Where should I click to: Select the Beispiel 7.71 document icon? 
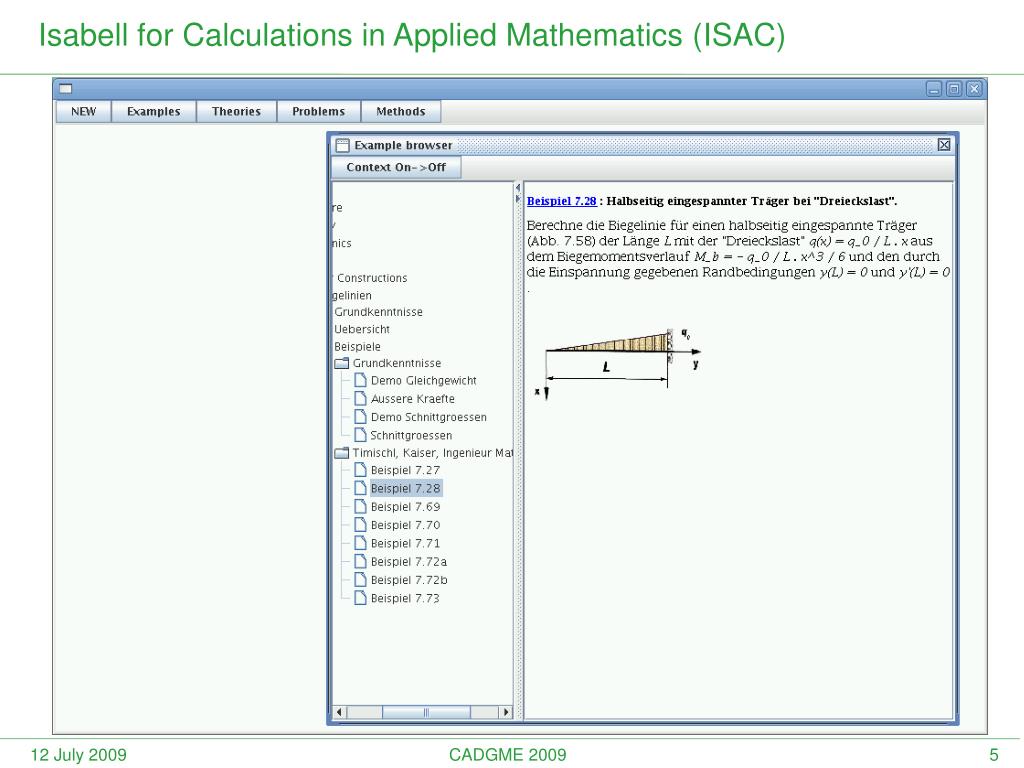point(360,543)
